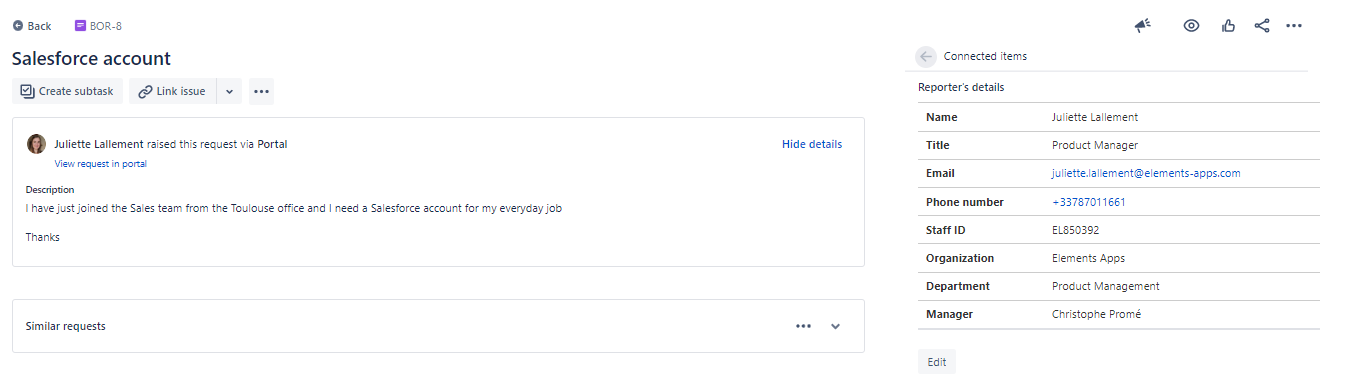Open the top-right more actions menu
This screenshot has width=1345, height=384.
pos(1294,26)
